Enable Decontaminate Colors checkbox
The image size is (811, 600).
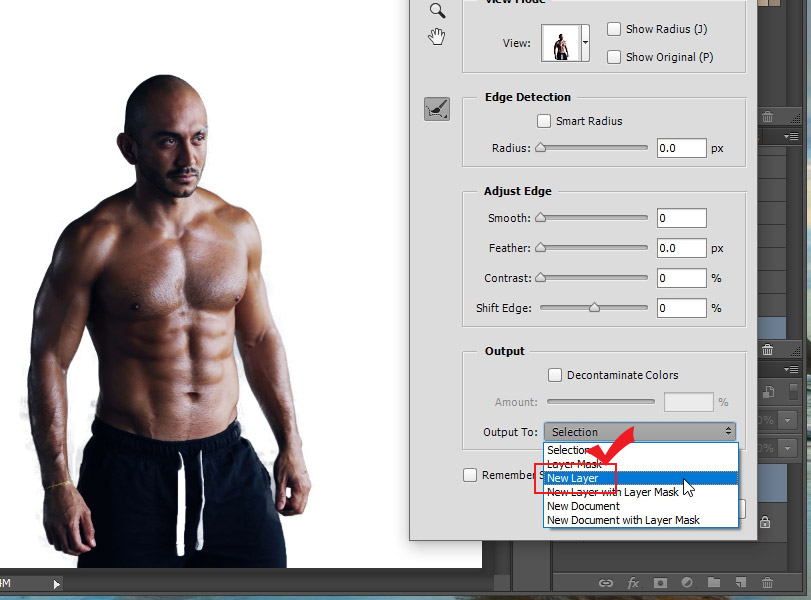pos(554,375)
